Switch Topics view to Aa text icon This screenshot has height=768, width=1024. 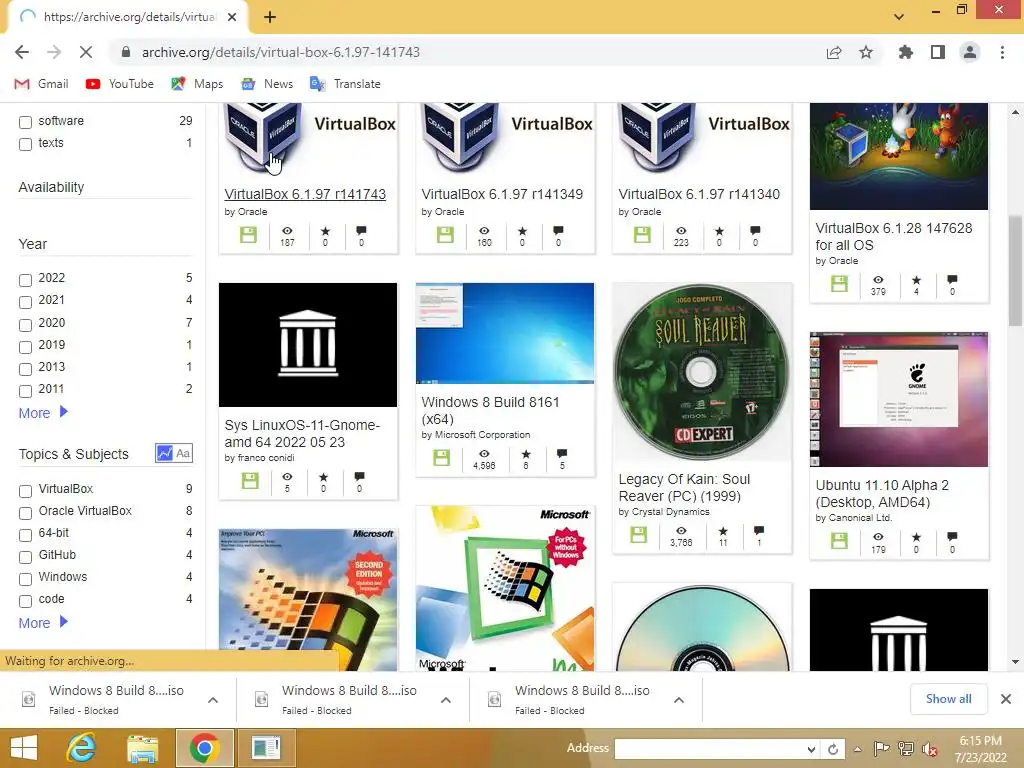tap(184, 453)
